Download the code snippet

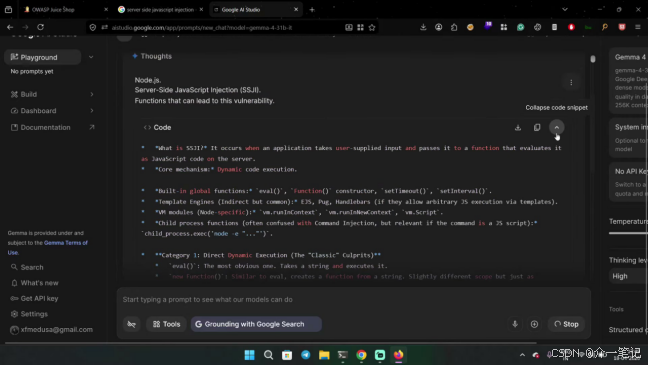[x=518, y=128]
